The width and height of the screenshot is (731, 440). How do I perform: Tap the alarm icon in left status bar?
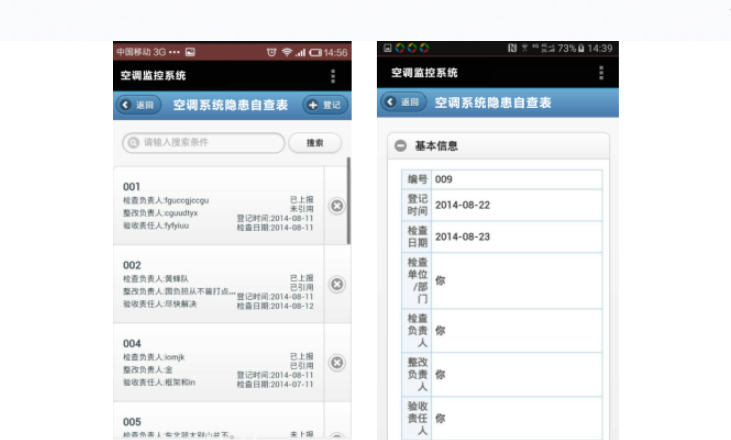pyautogui.click(x=271, y=52)
